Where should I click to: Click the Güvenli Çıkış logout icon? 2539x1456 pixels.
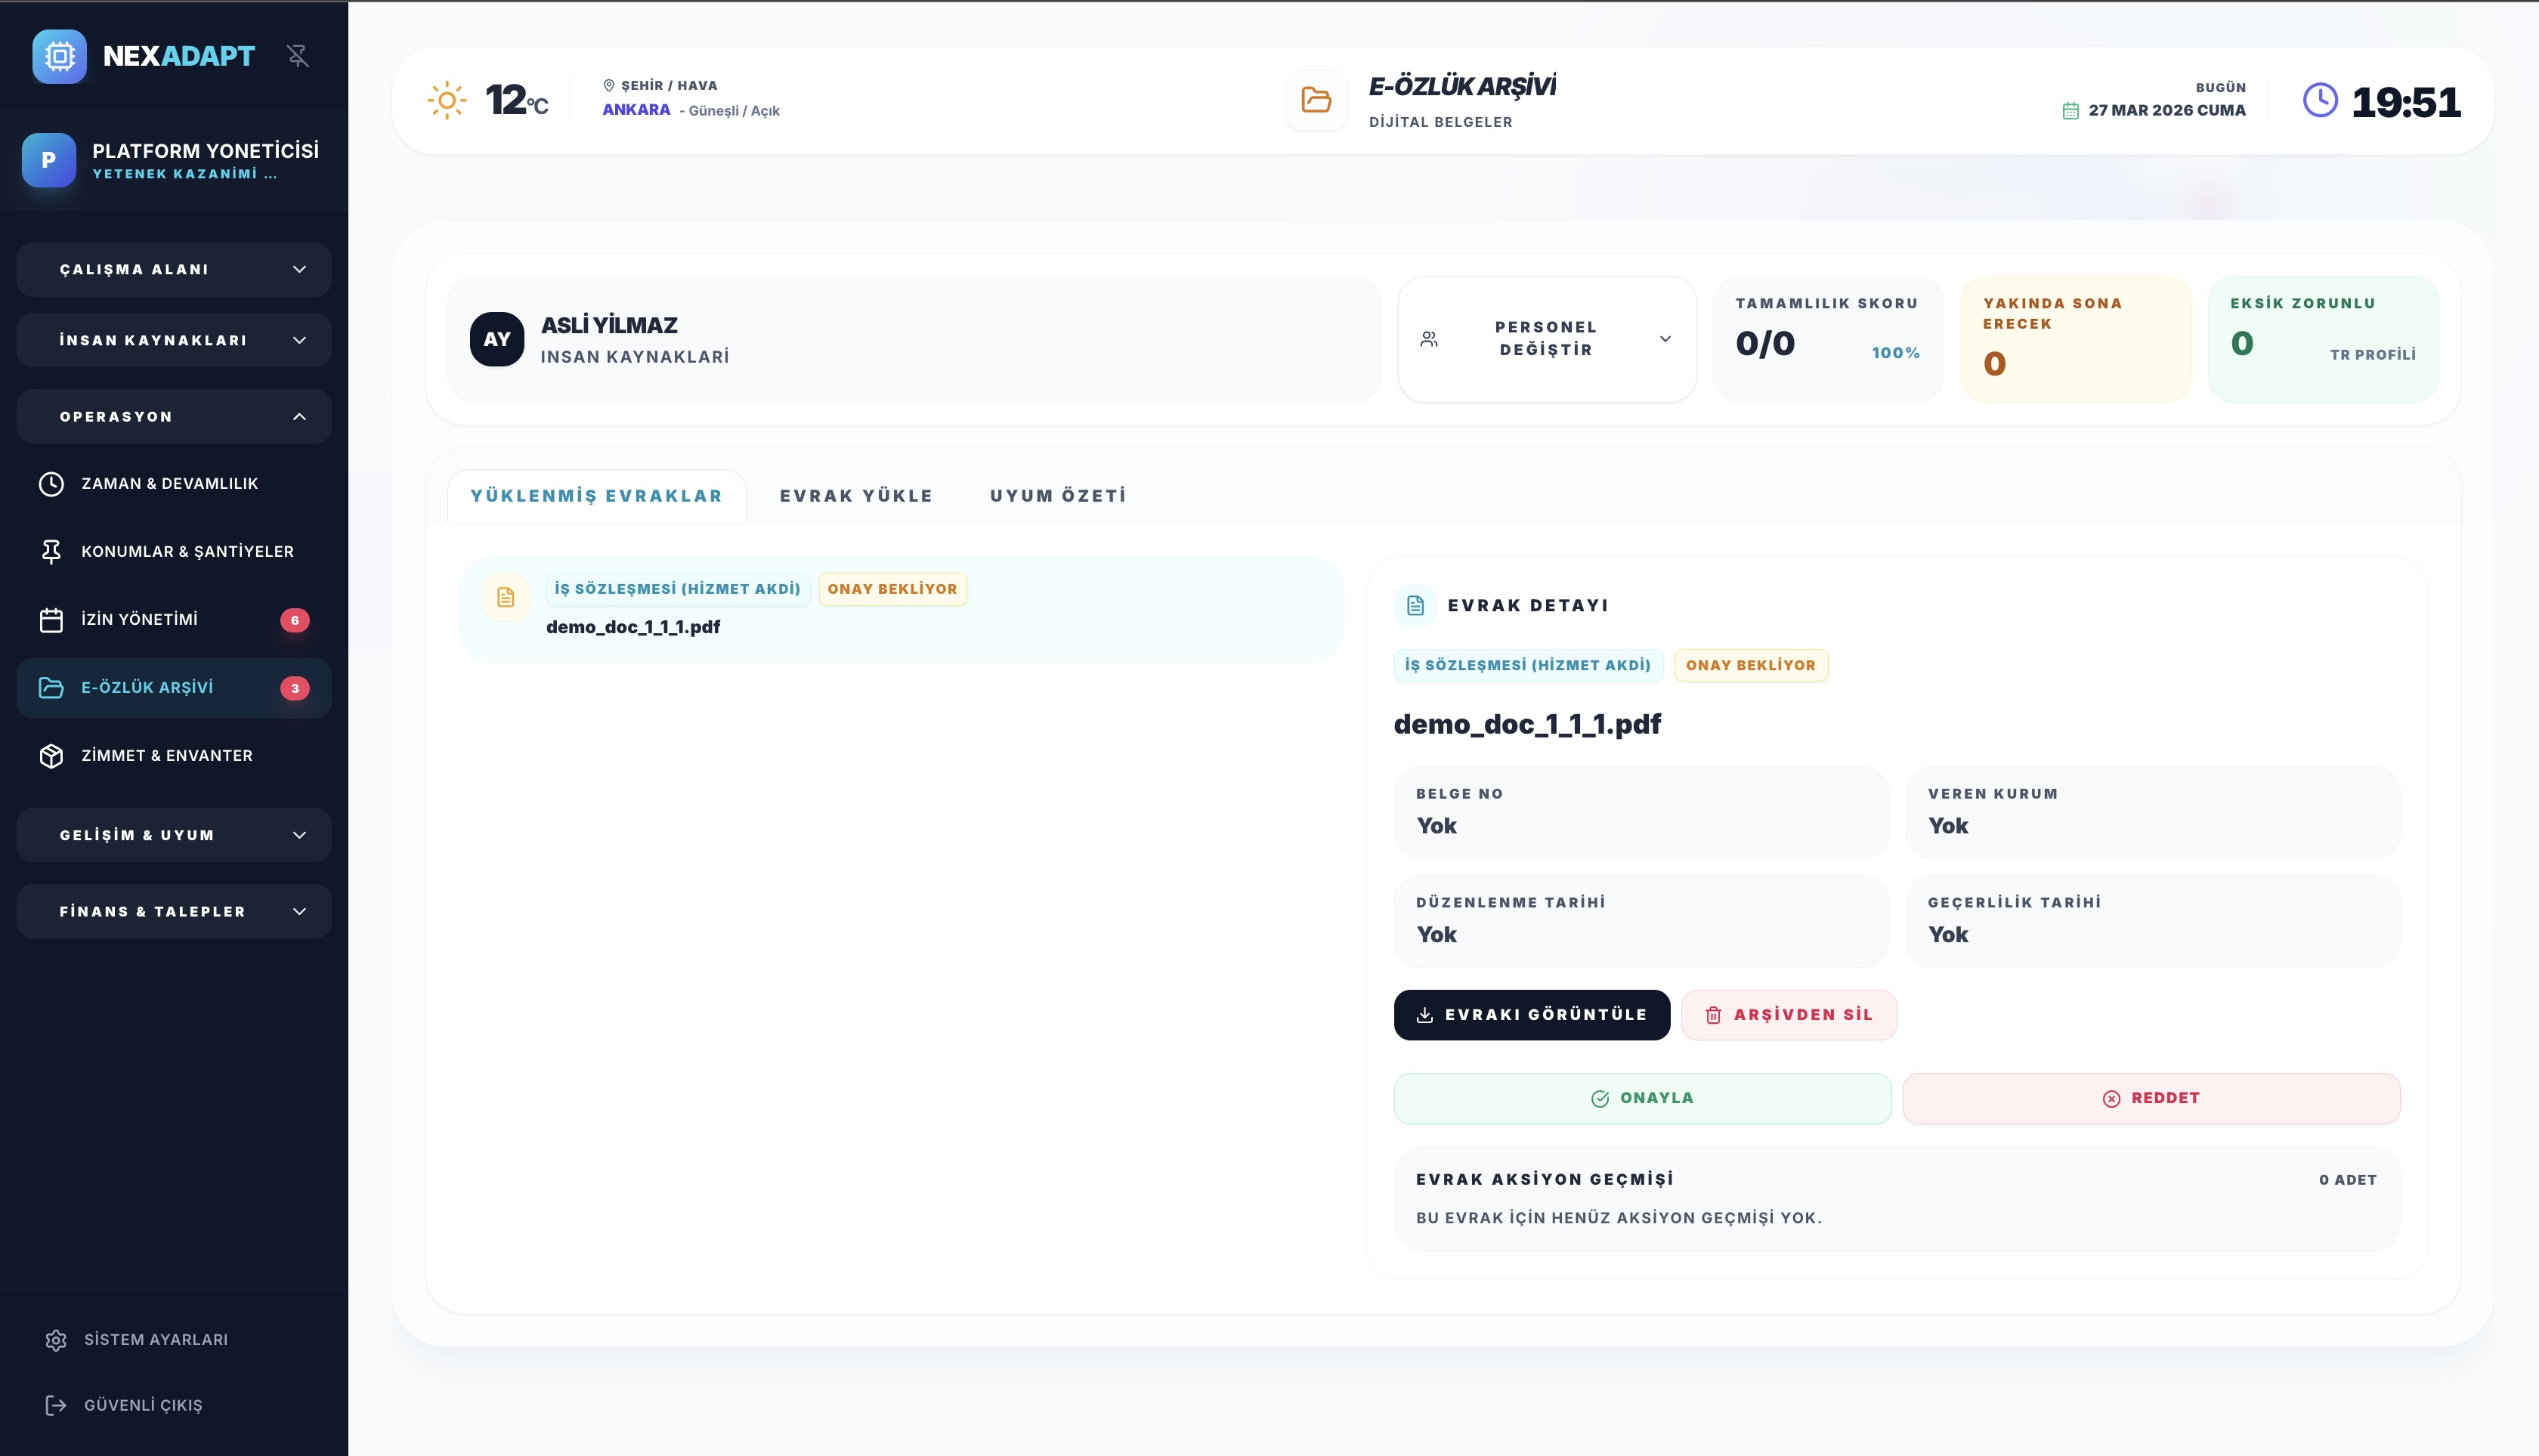pos(56,1406)
